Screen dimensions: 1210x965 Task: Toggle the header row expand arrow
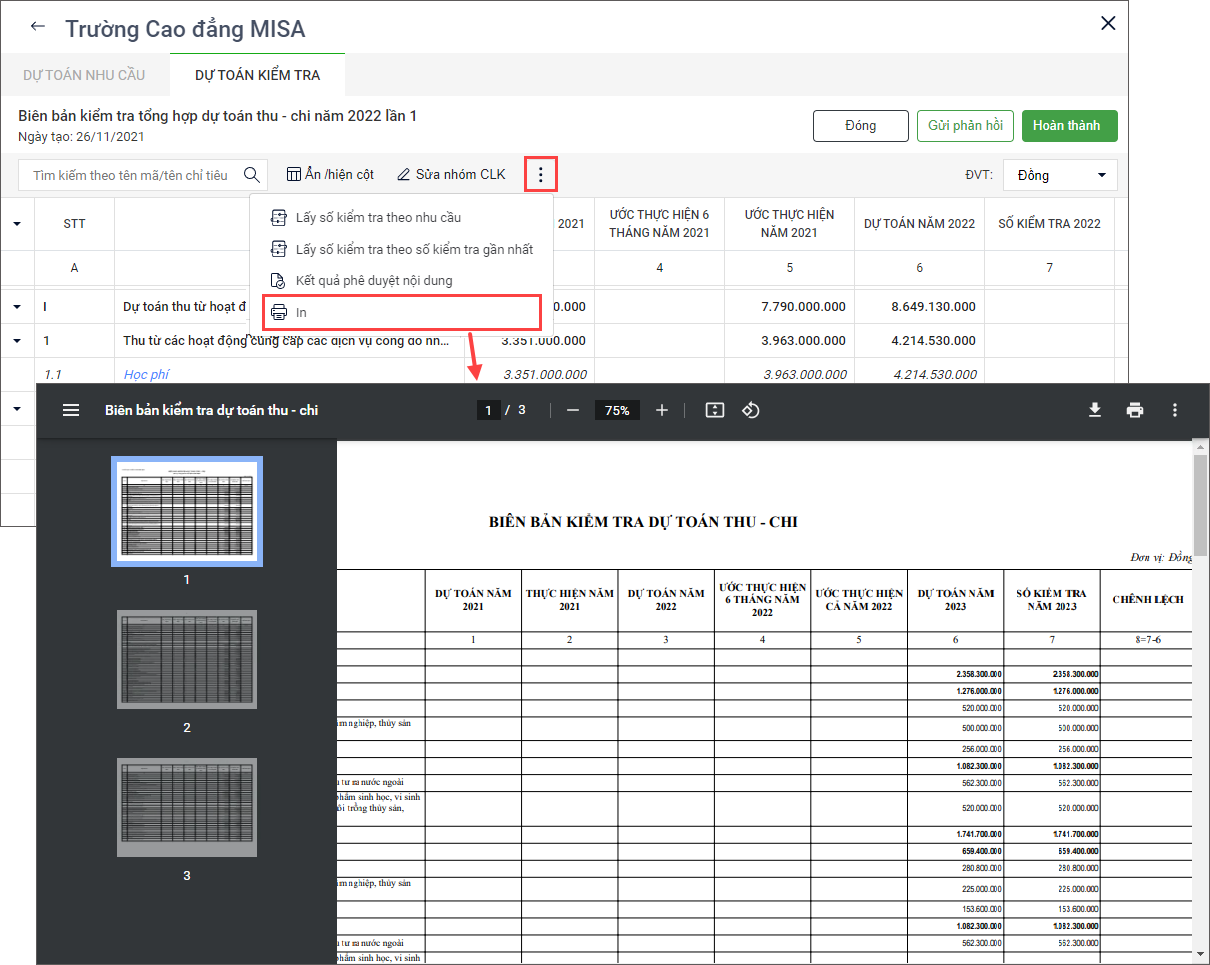17,224
